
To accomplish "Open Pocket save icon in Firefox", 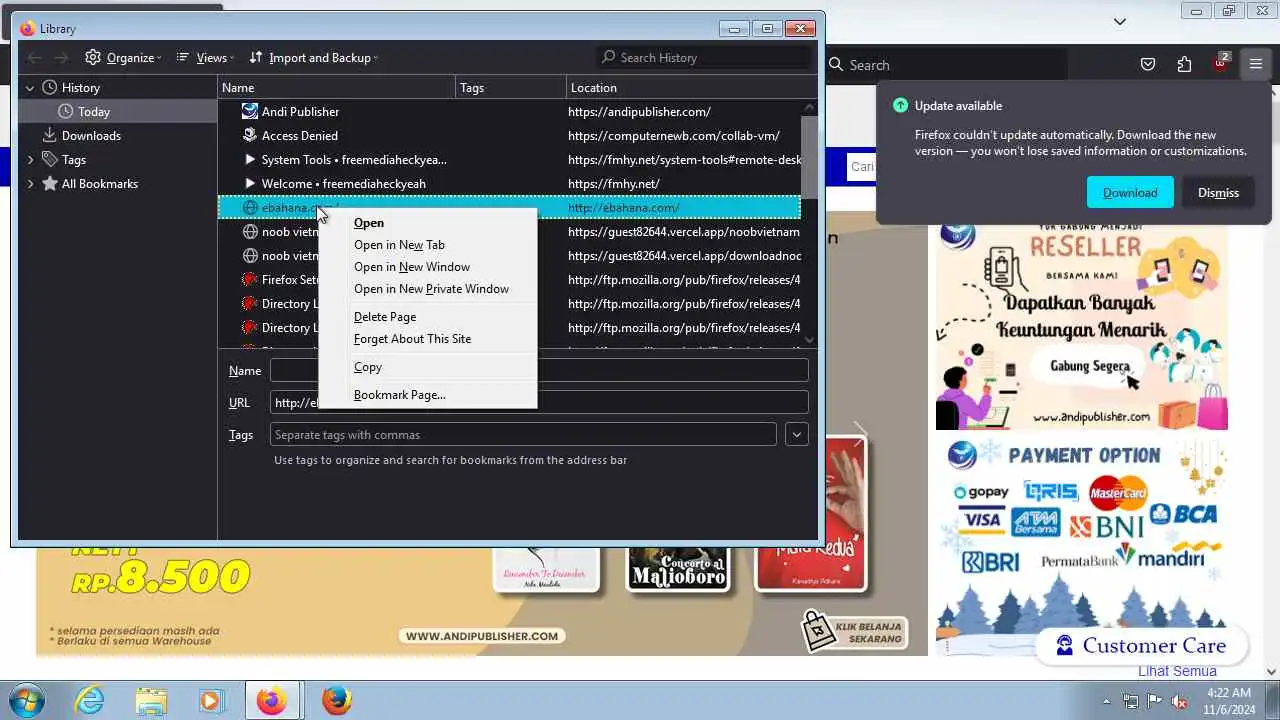I will [1148, 65].
